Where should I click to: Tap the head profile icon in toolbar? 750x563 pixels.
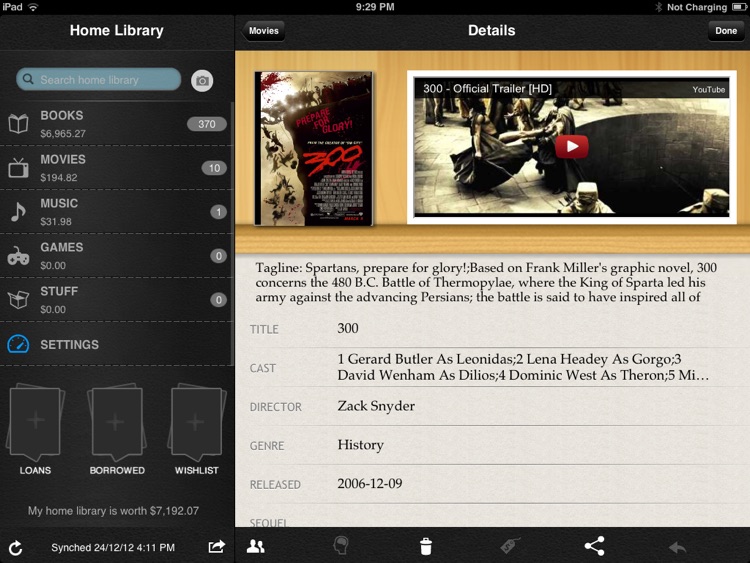(341, 546)
